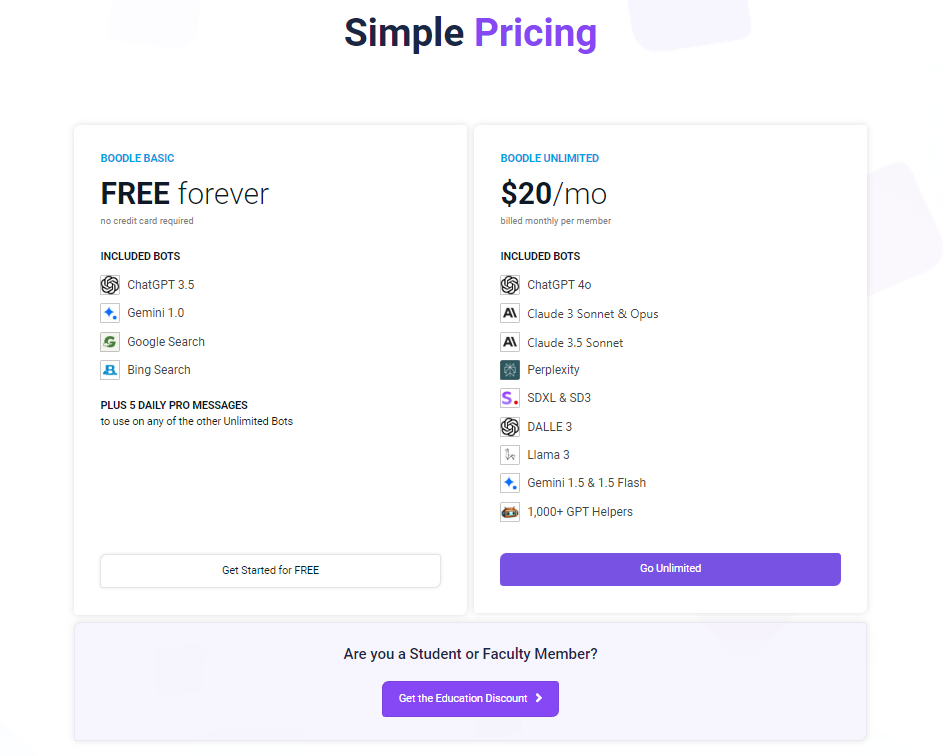The height and width of the screenshot is (756, 949).
Task: Open the Get the Education Discount button
Action: 470,698
